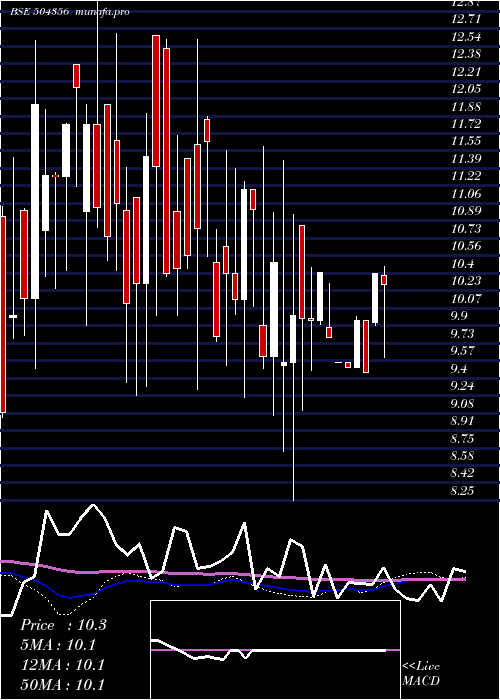Open the <<Live MACD label
Screen dimensions: 500x700
click(x=421, y=674)
